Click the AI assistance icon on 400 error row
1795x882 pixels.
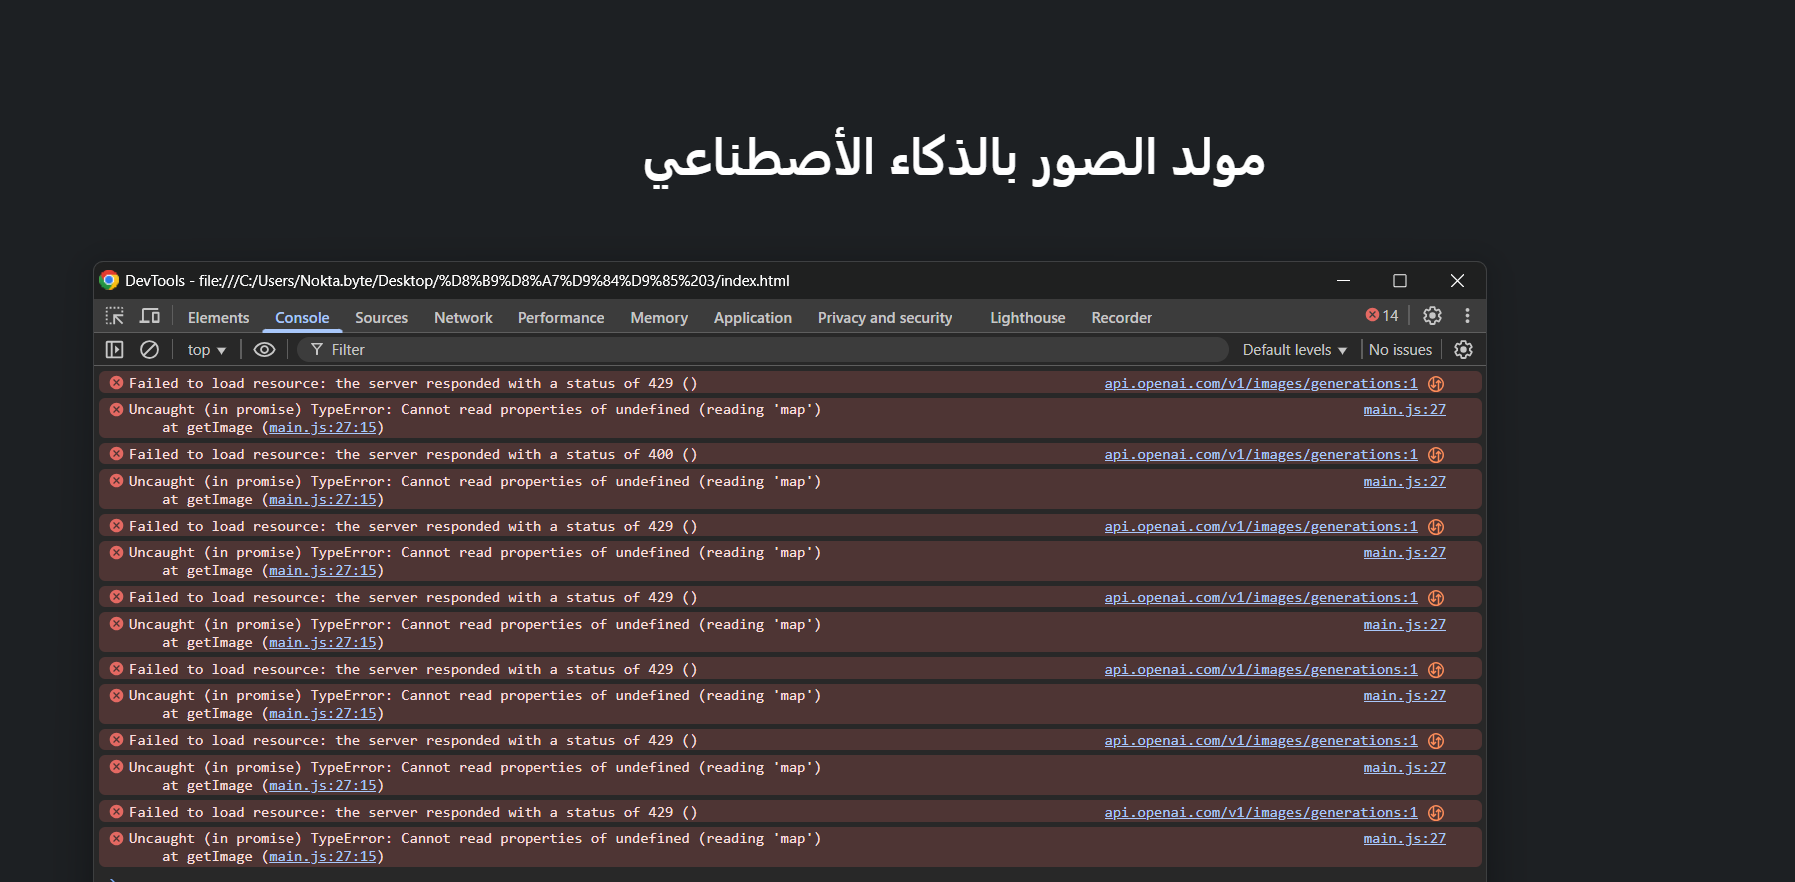(1436, 455)
